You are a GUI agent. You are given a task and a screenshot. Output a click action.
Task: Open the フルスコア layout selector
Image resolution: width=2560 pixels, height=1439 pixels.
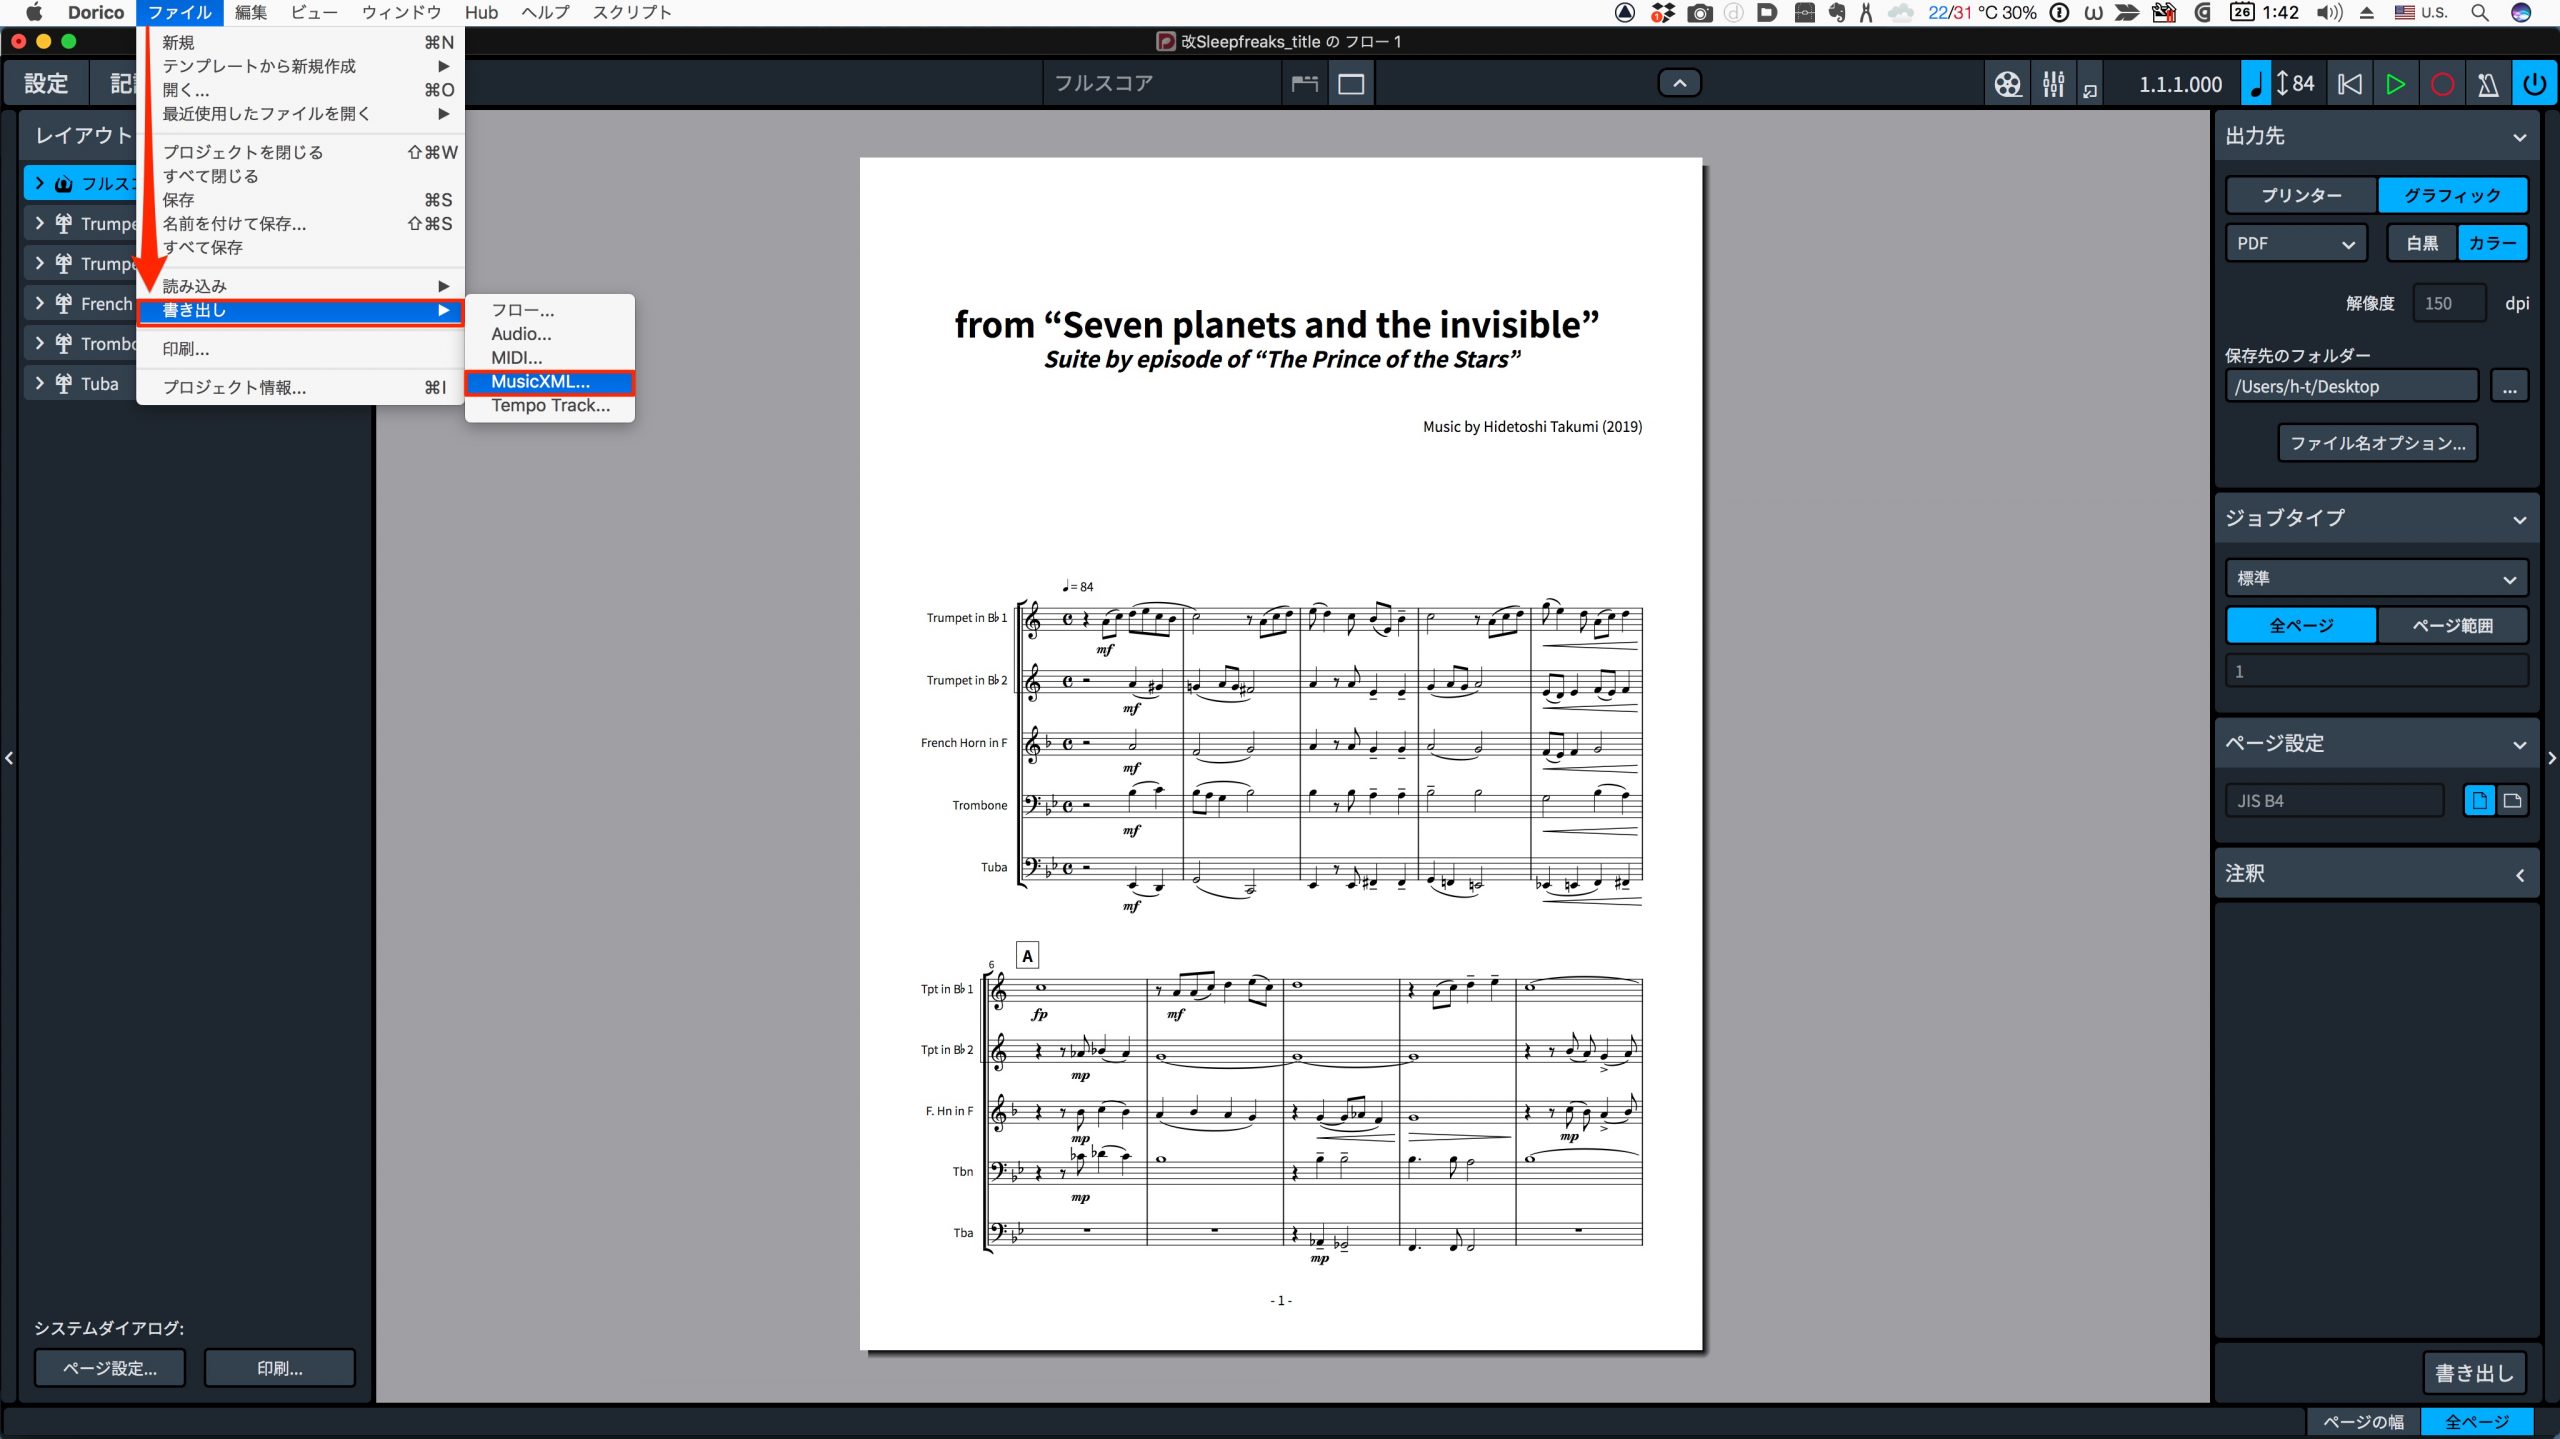click(1160, 84)
